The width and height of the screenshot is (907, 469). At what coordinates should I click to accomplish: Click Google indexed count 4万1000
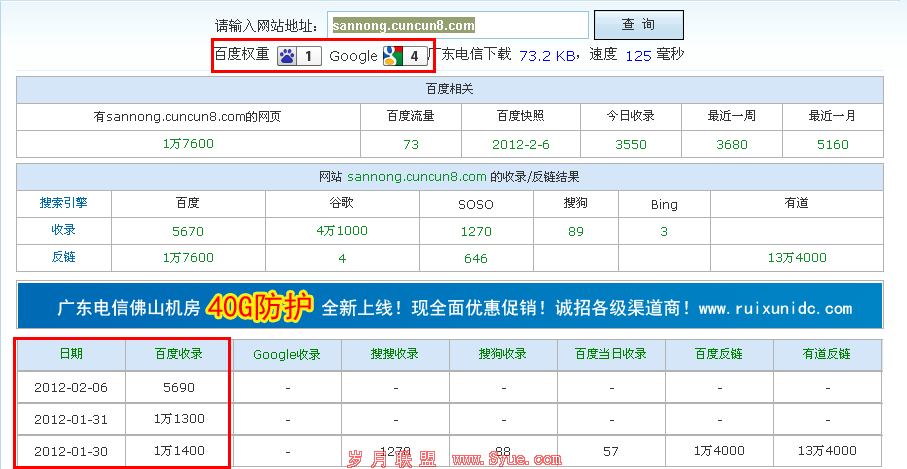tap(341, 231)
